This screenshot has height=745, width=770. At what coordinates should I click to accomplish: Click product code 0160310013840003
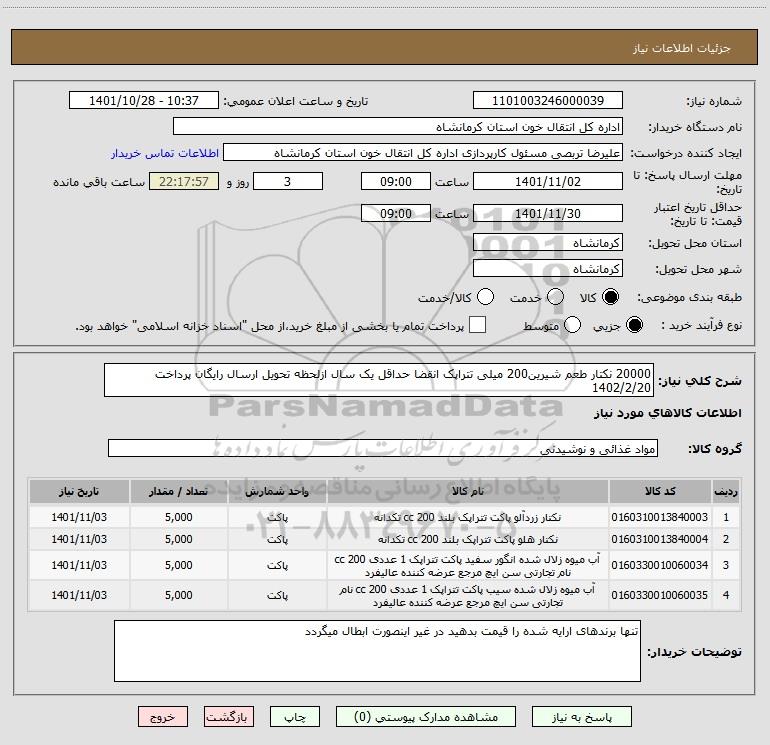click(x=660, y=517)
